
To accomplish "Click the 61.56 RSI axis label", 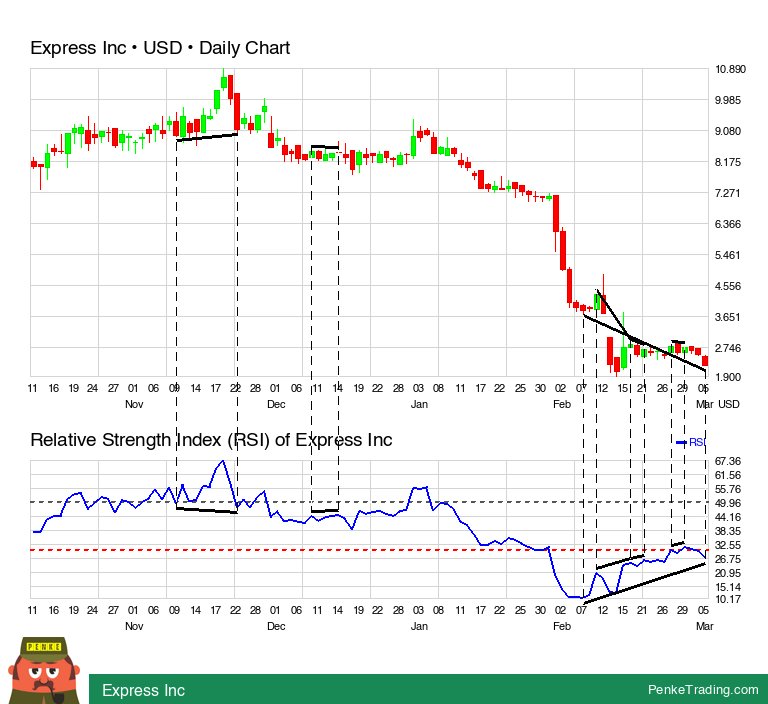I will tap(728, 475).
